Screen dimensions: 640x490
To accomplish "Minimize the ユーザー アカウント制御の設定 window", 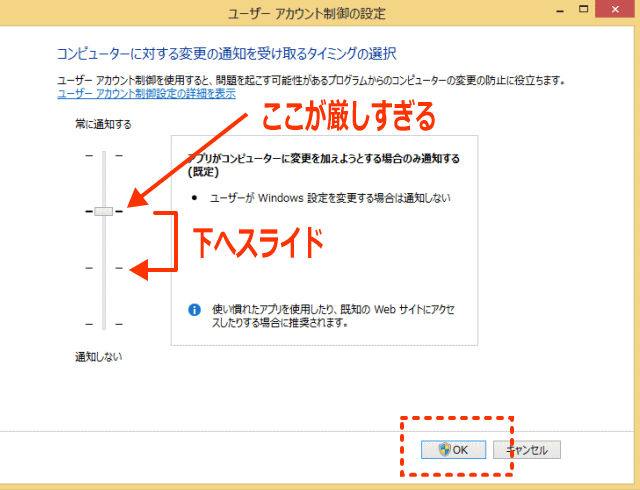I will click(x=560, y=11).
